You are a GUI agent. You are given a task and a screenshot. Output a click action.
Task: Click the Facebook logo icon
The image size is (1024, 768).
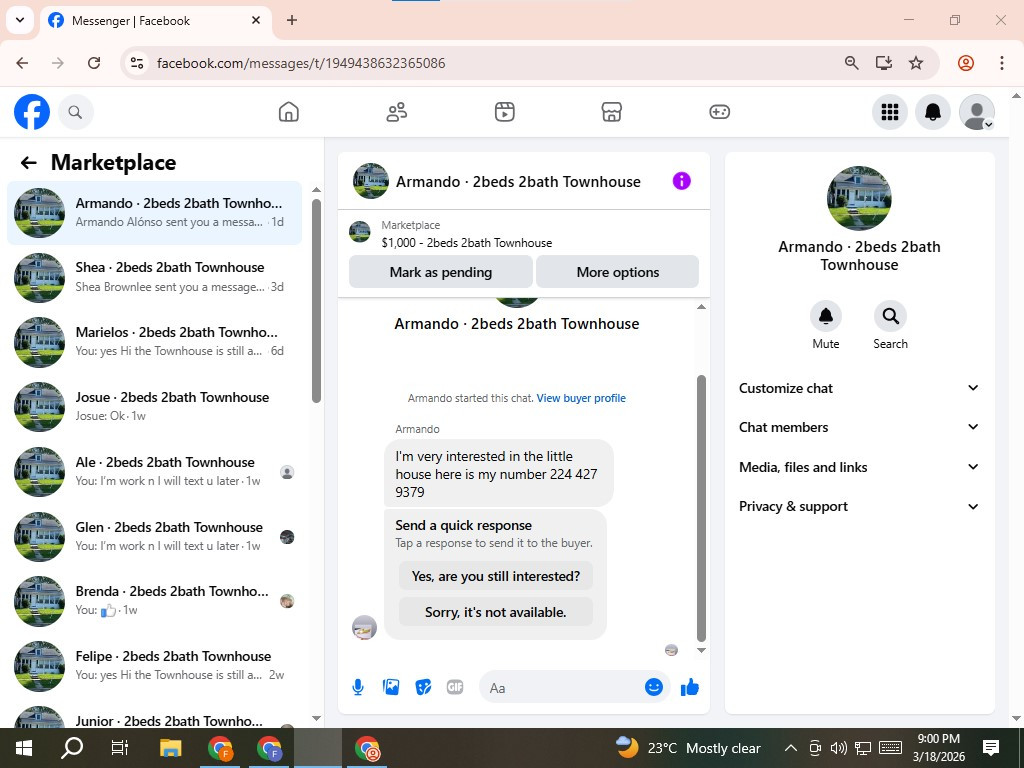(31, 112)
